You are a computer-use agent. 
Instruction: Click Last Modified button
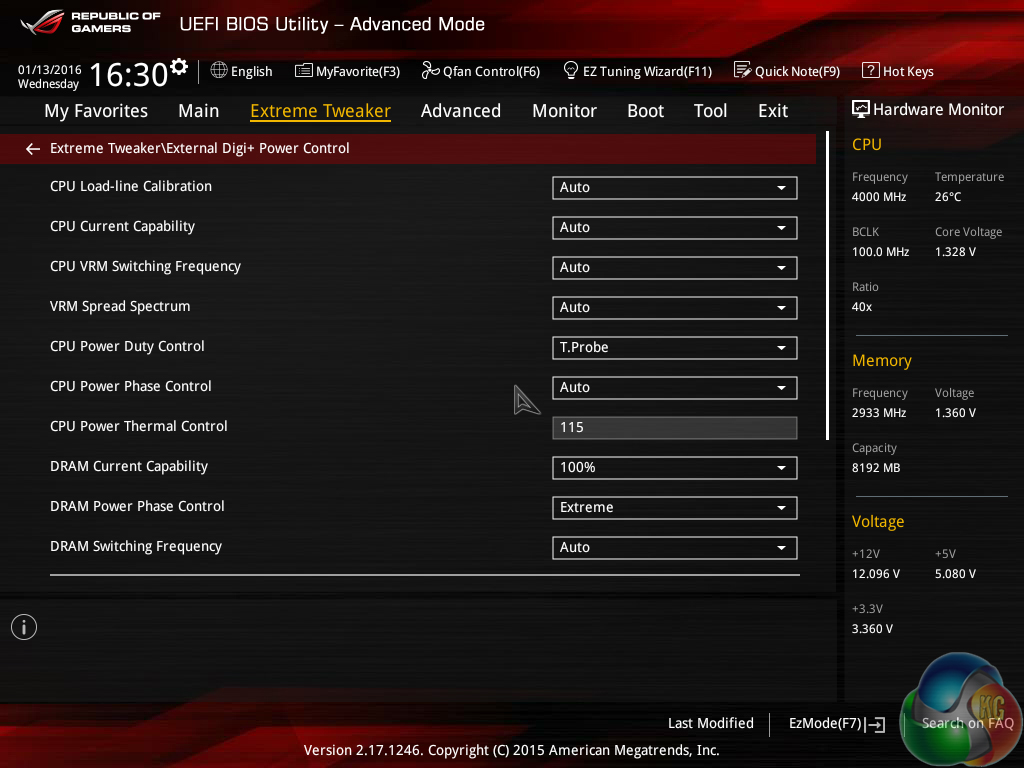pos(711,724)
